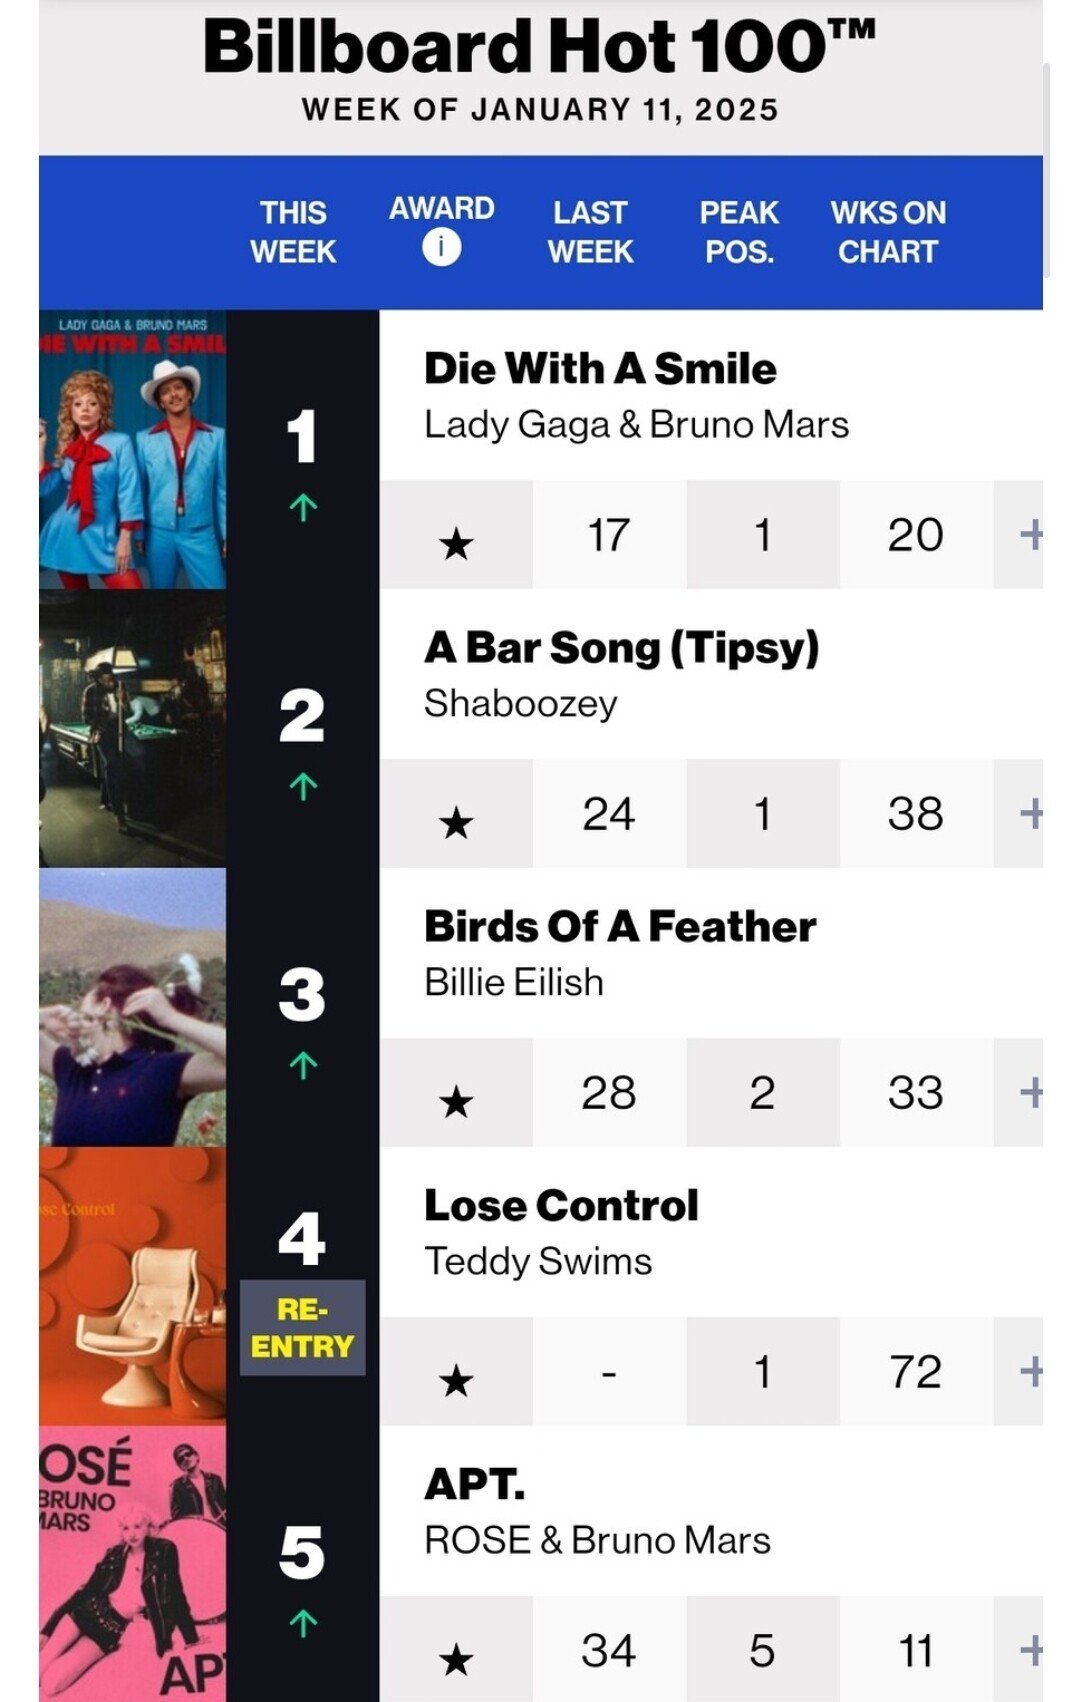Open the Billie Eilish artist link
This screenshot has height=1702, width=1079.
[x=514, y=983]
